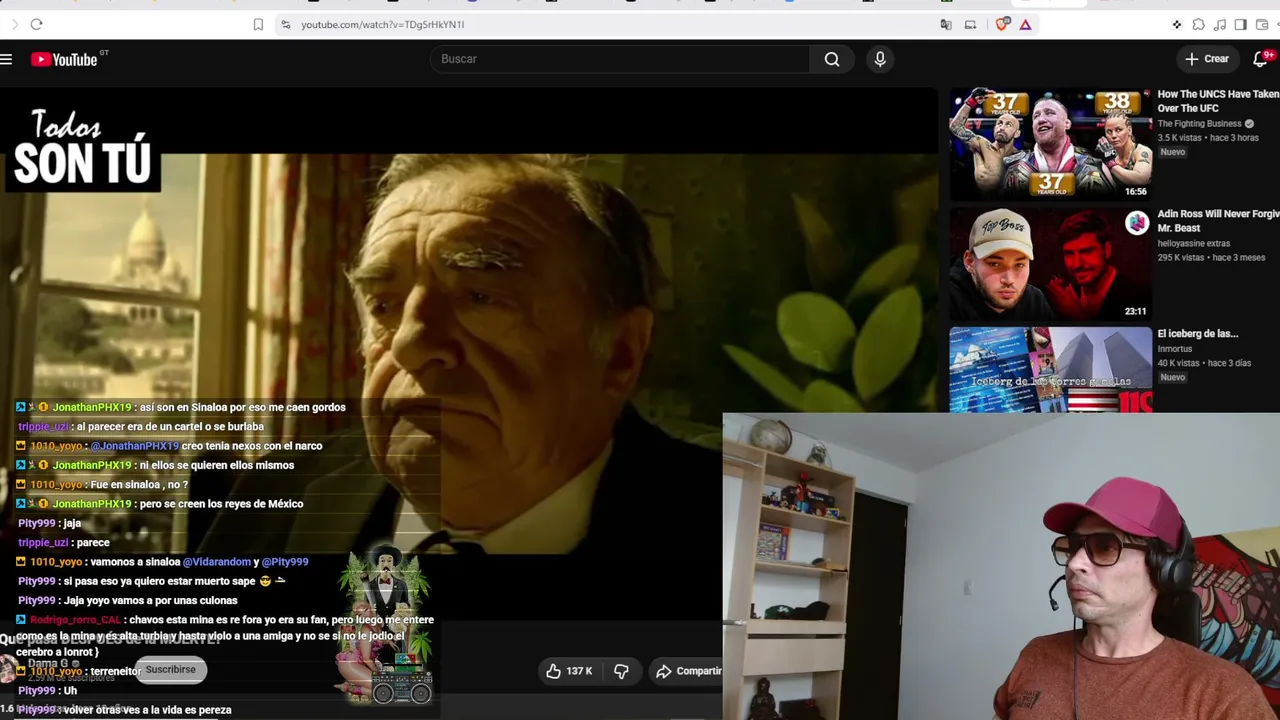Subscribe with the Suscribirse button

tap(170, 670)
